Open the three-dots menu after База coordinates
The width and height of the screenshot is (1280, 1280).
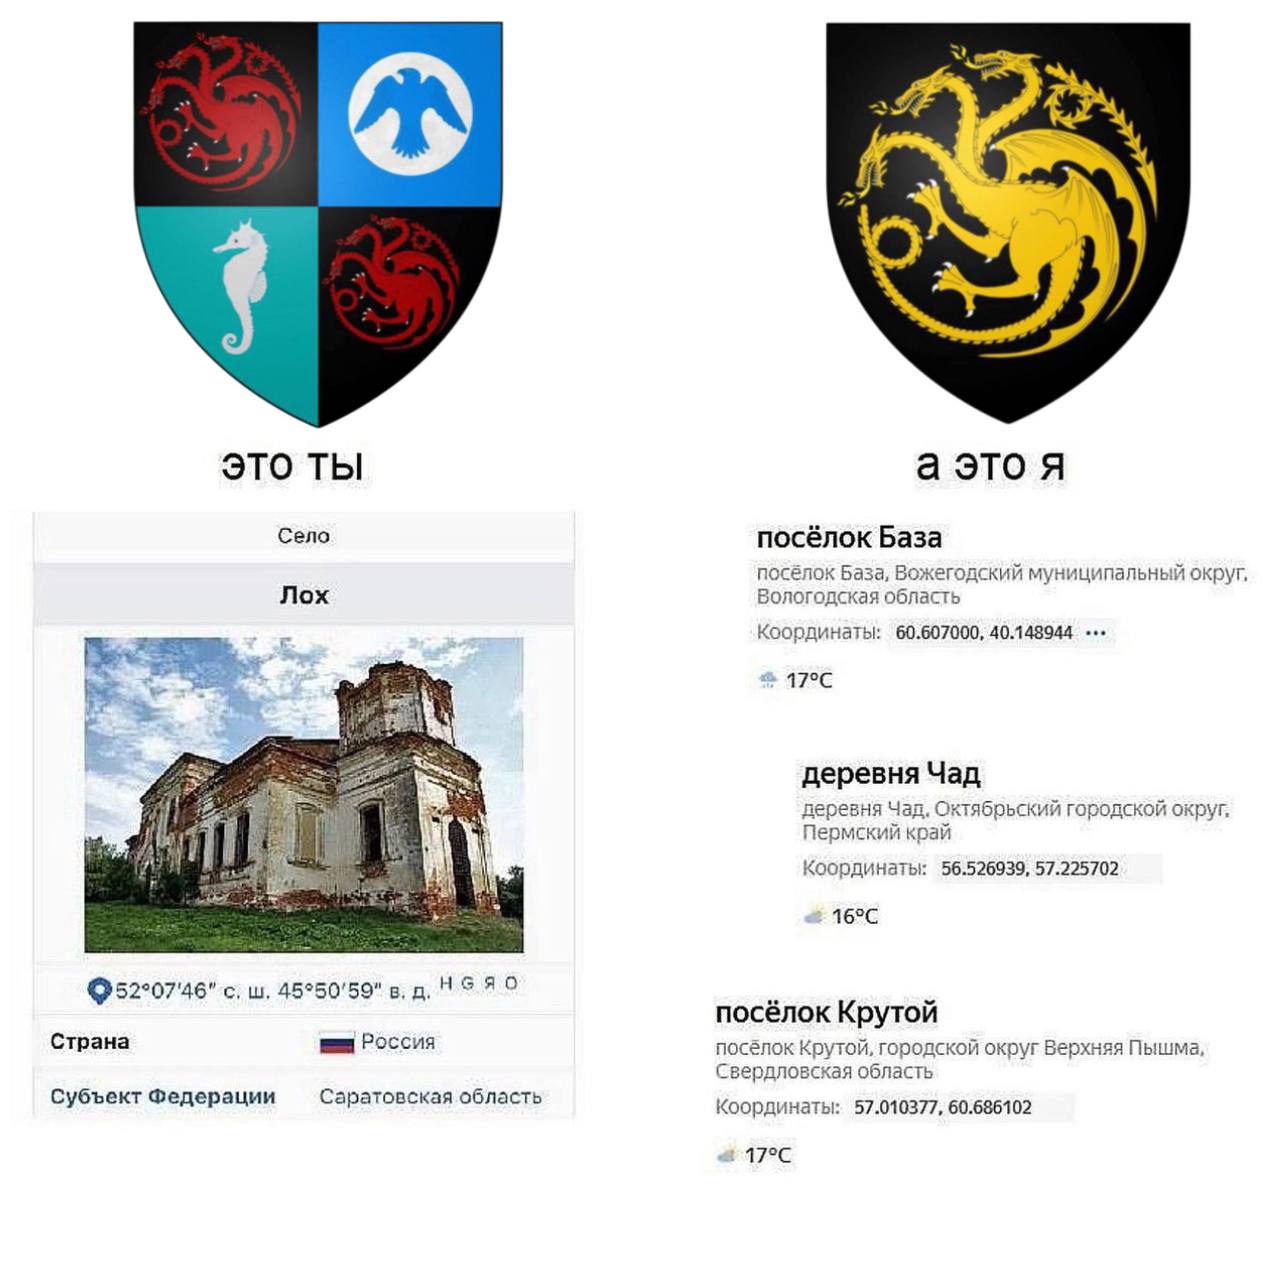click(1096, 633)
